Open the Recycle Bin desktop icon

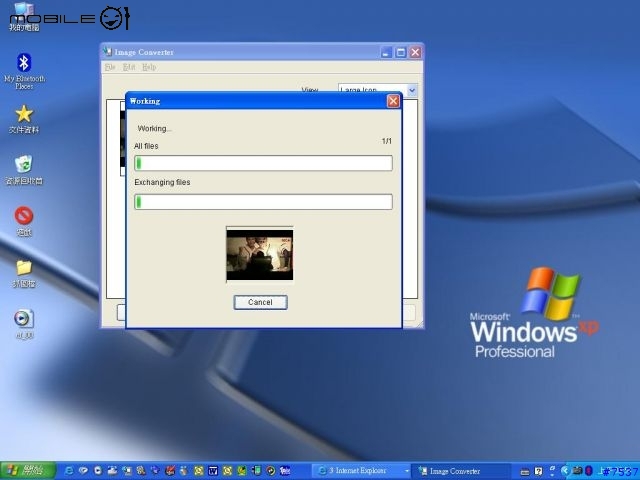point(24,170)
